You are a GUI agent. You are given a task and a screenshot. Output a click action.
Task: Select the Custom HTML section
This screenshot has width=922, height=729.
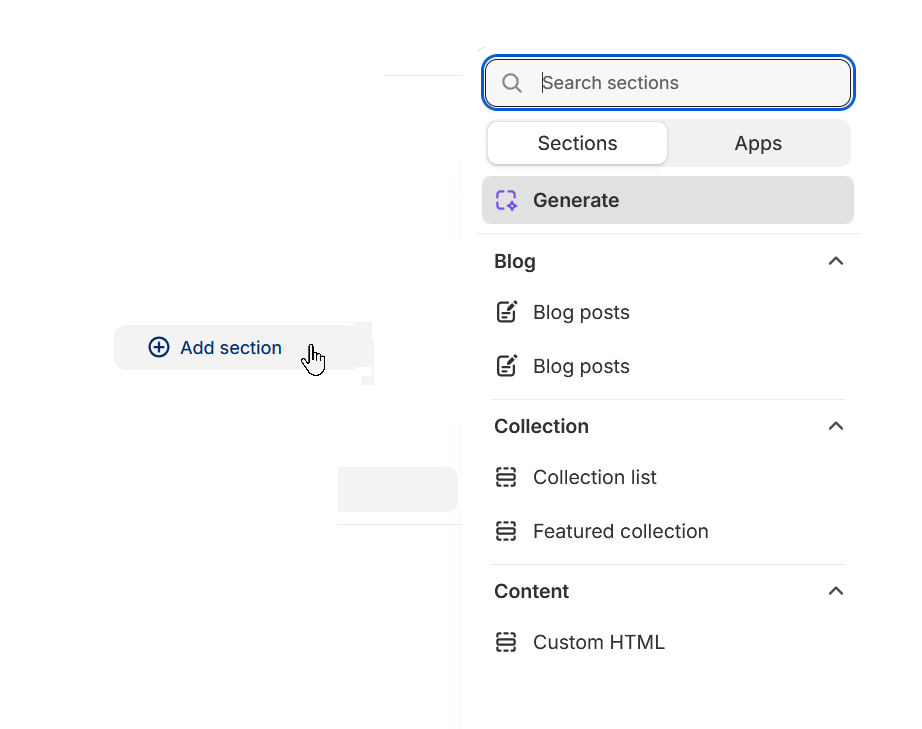(668, 642)
